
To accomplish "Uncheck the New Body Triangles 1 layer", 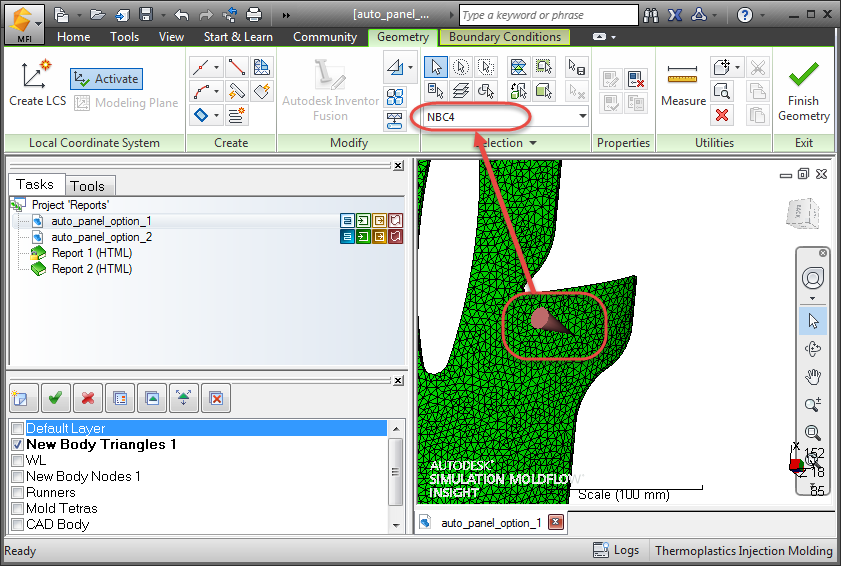I will pos(18,444).
